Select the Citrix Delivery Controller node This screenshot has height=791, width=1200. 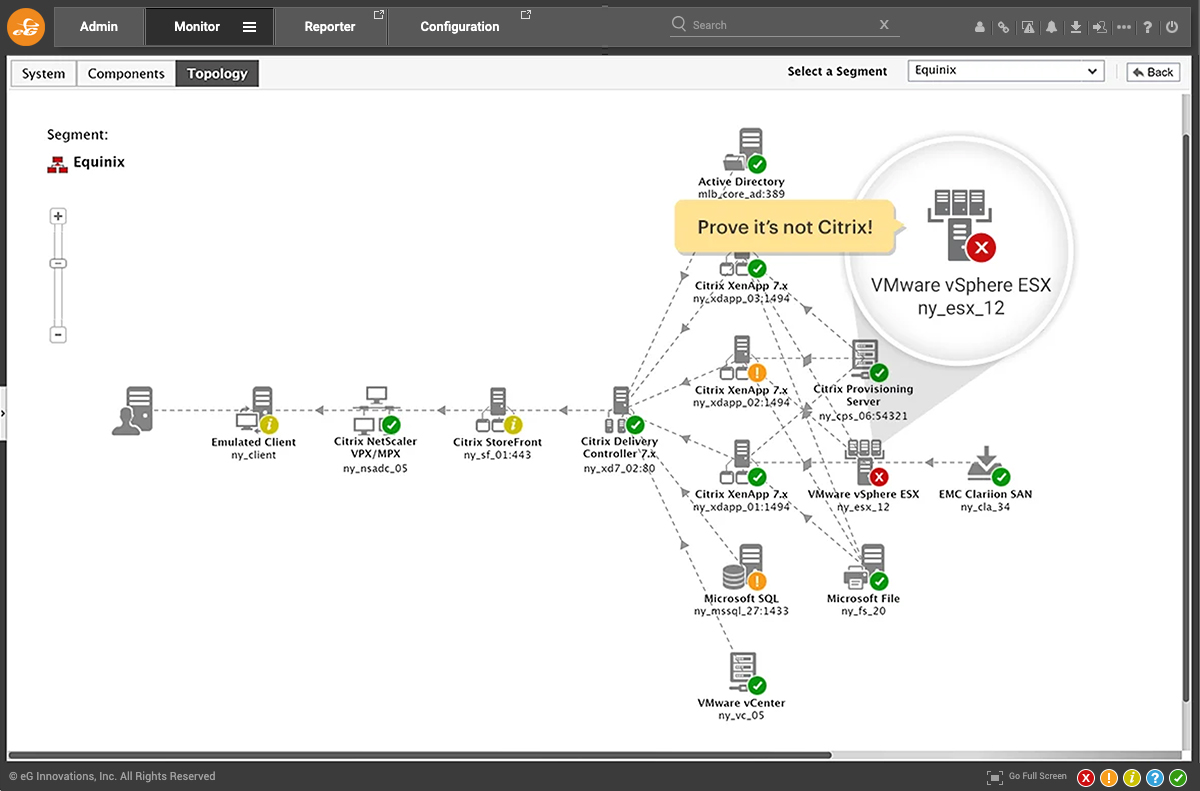point(623,411)
